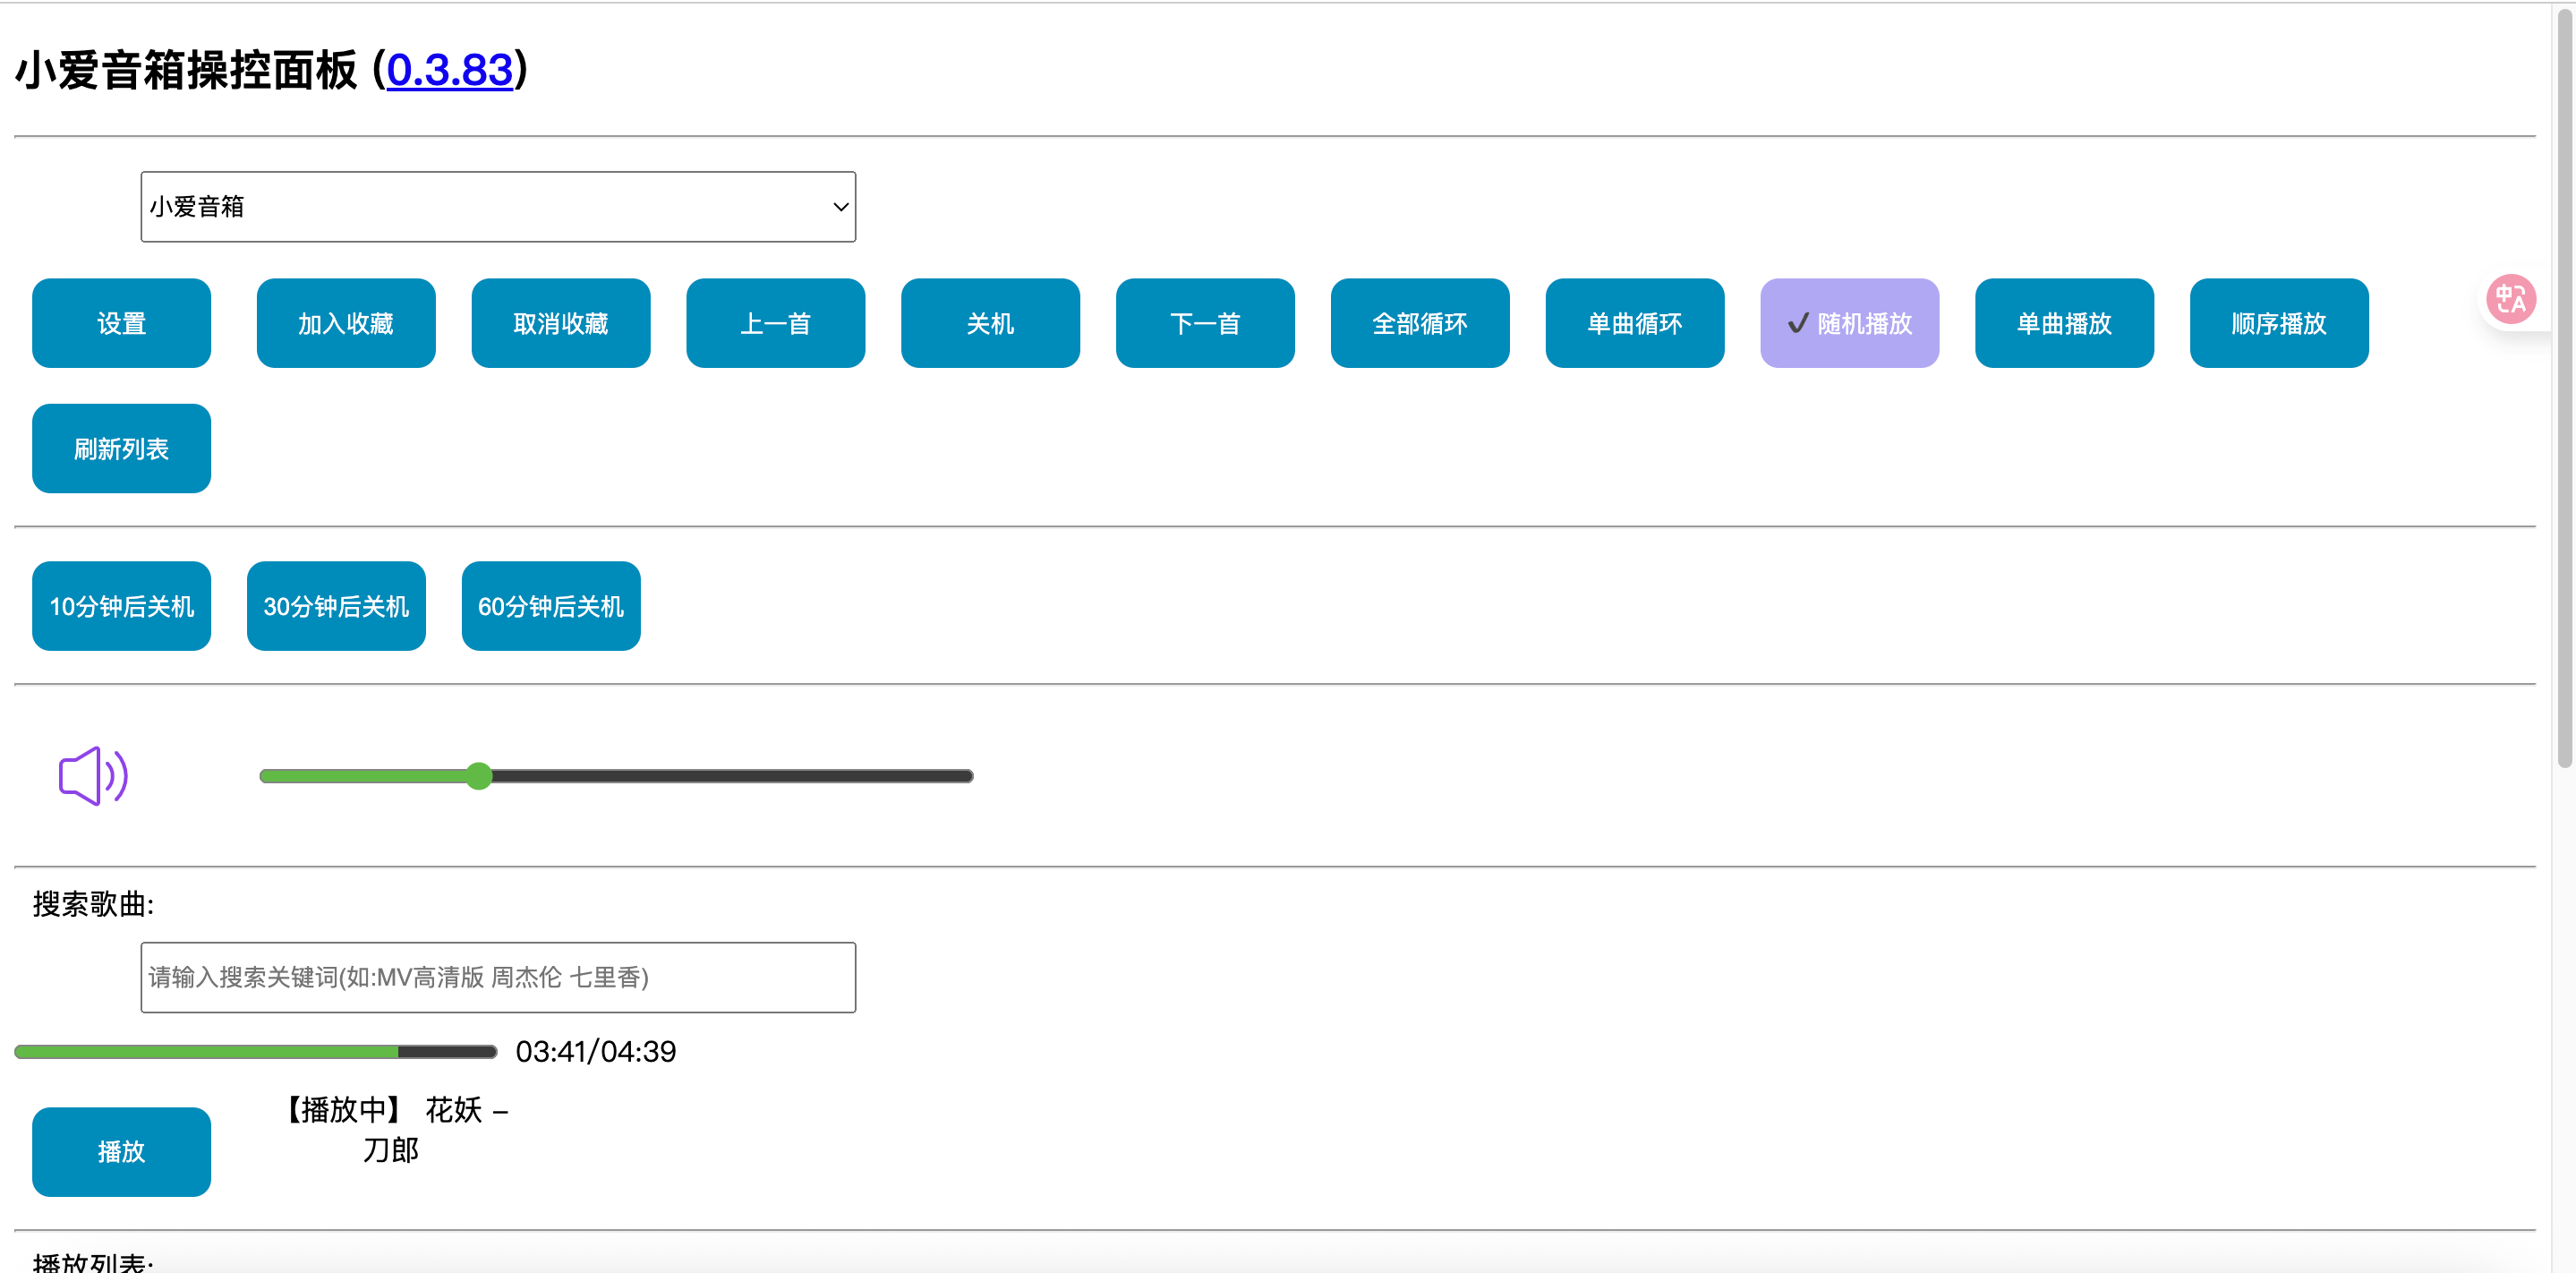Click the pink translate floating icon
The image size is (2576, 1273).
point(2510,299)
